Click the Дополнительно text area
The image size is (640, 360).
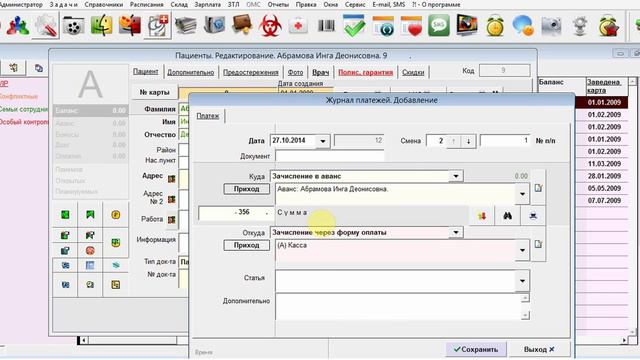[398, 307]
